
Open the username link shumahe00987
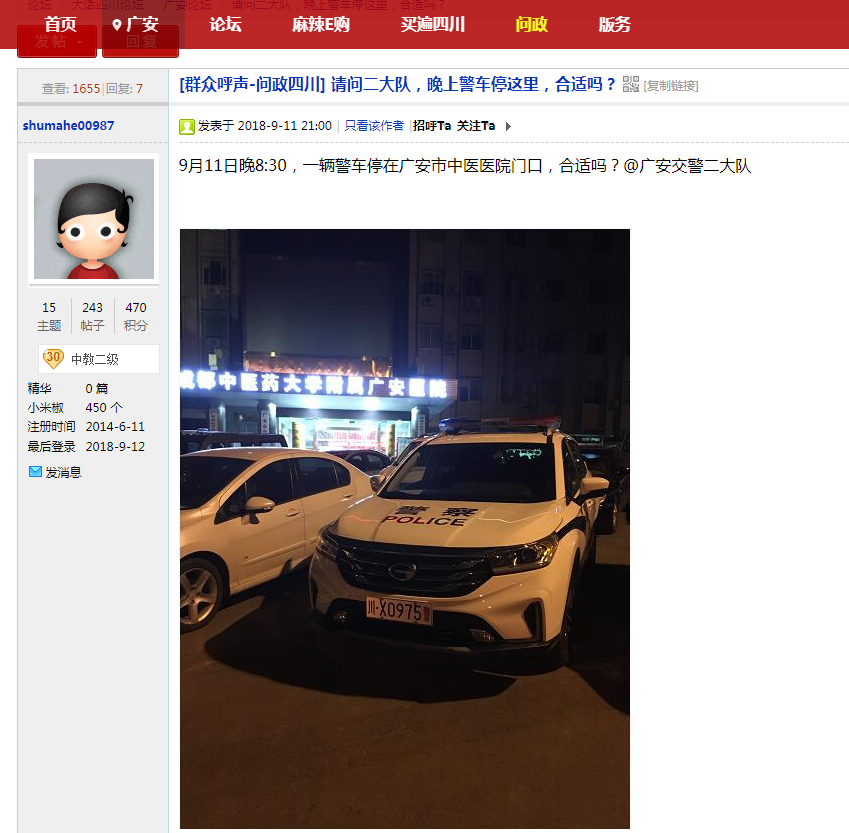pos(68,126)
